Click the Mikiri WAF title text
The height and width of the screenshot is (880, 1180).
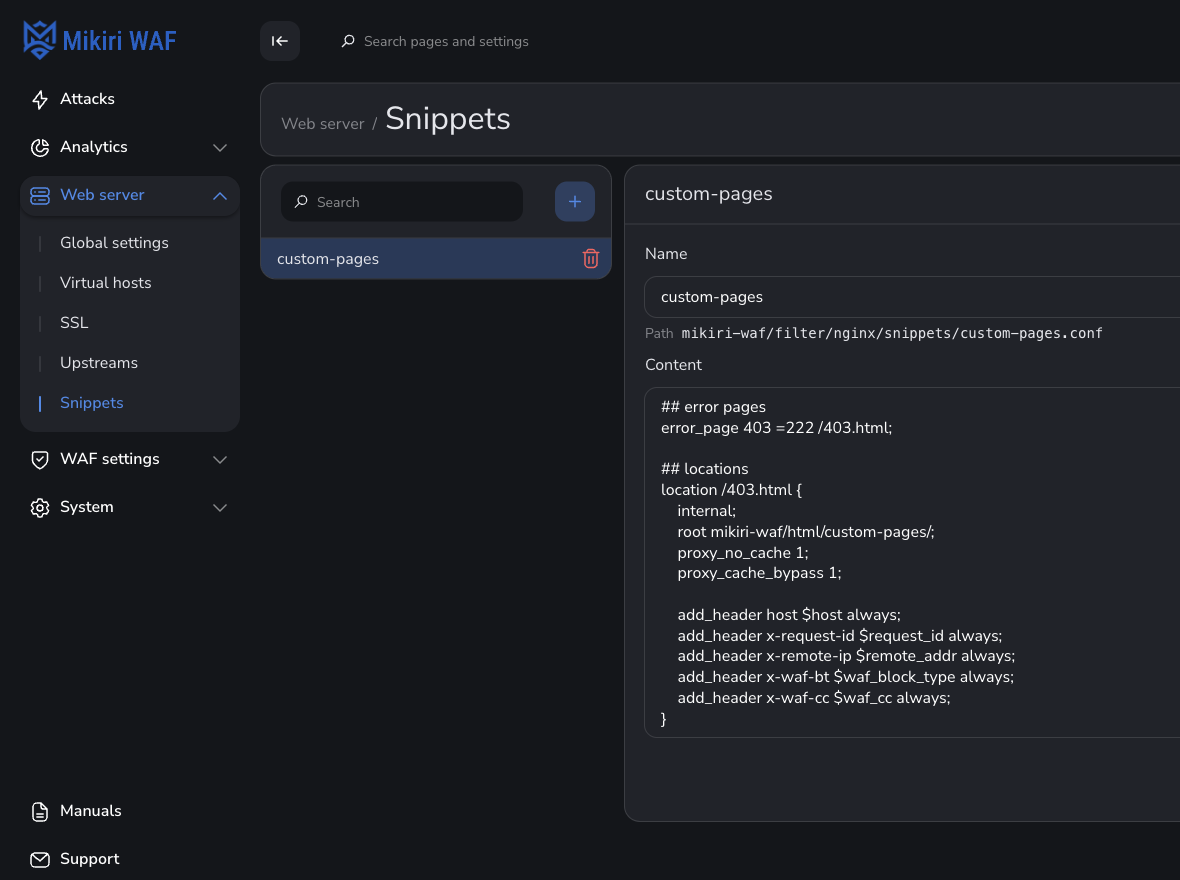pyautogui.click(x=120, y=41)
